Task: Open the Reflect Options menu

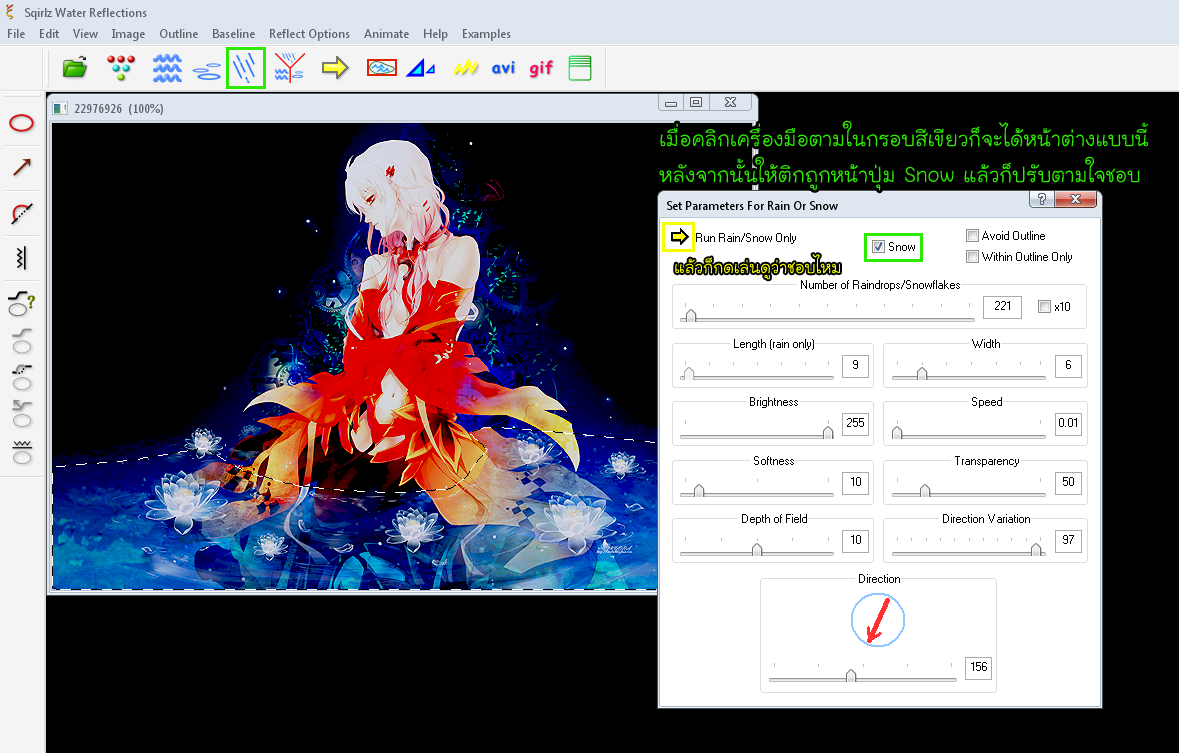Action: [309, 34]
